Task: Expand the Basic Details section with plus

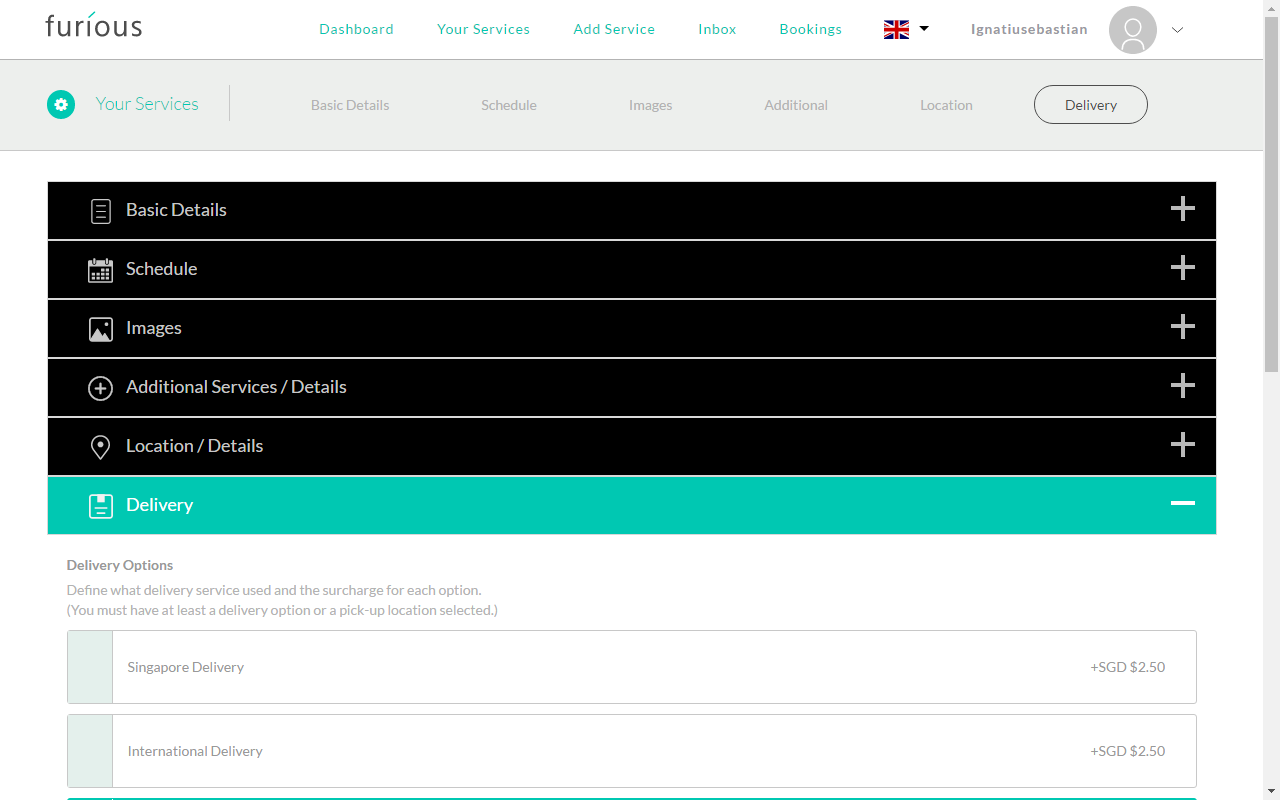Action: (x=1182, y=208)
